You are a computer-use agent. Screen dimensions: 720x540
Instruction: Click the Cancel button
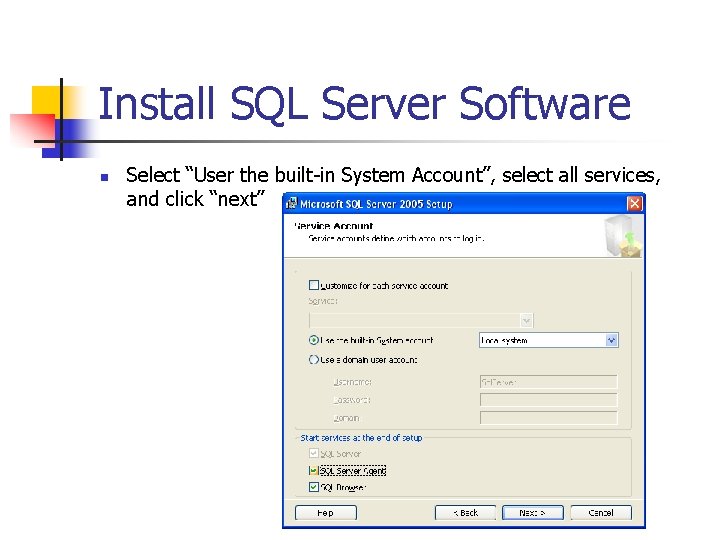(601, 513)
